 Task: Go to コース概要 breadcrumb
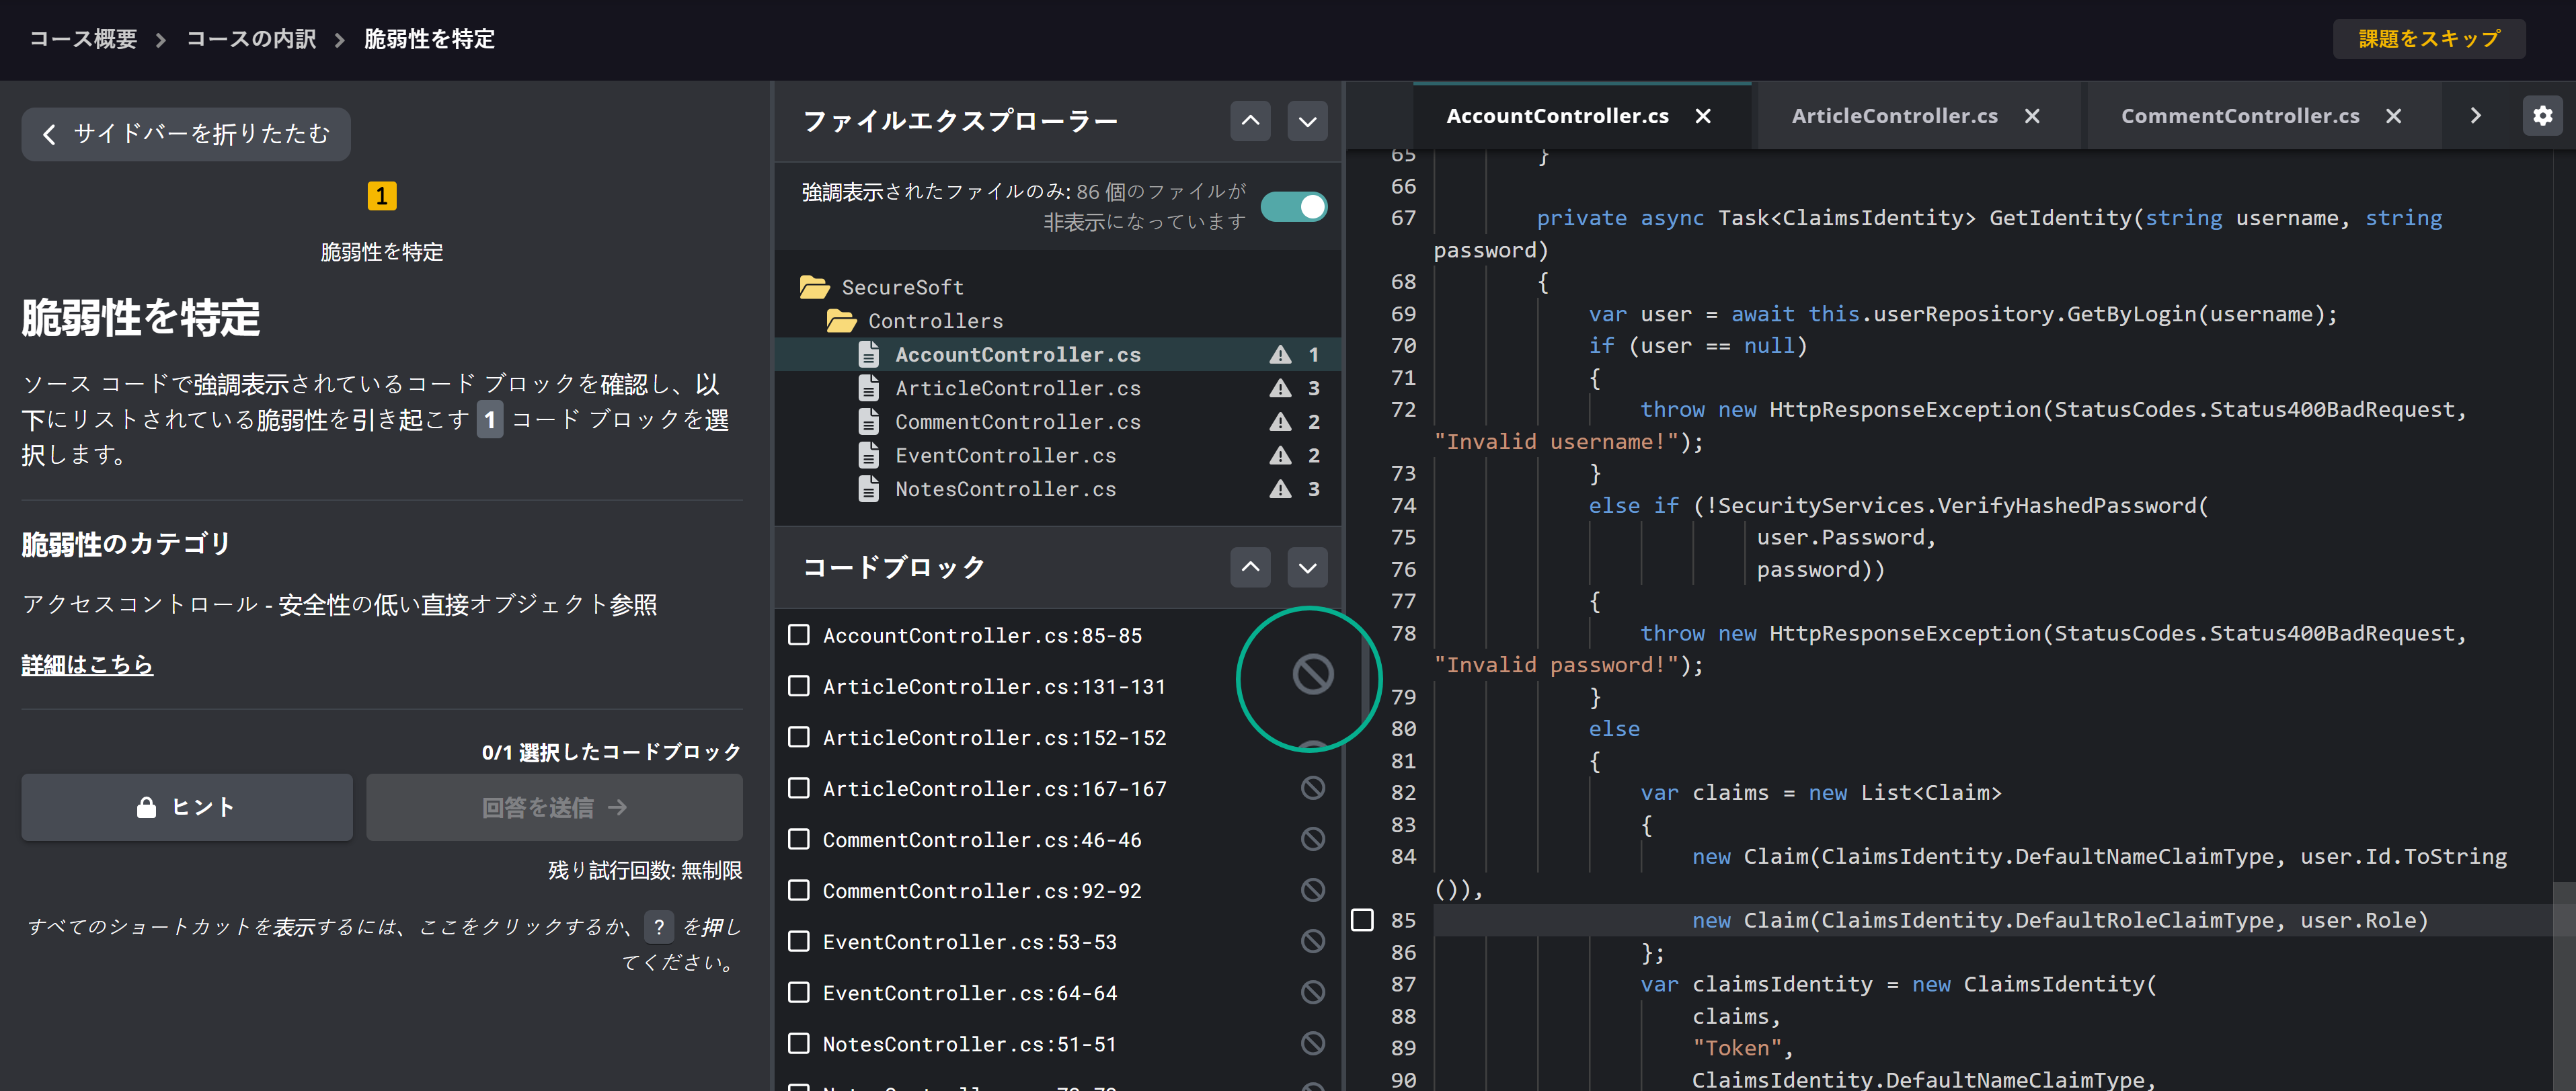coord(83,39)
